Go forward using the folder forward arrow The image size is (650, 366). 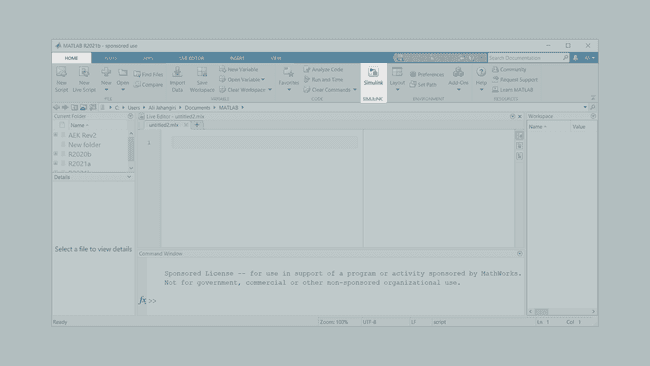[x=65, y=107]
